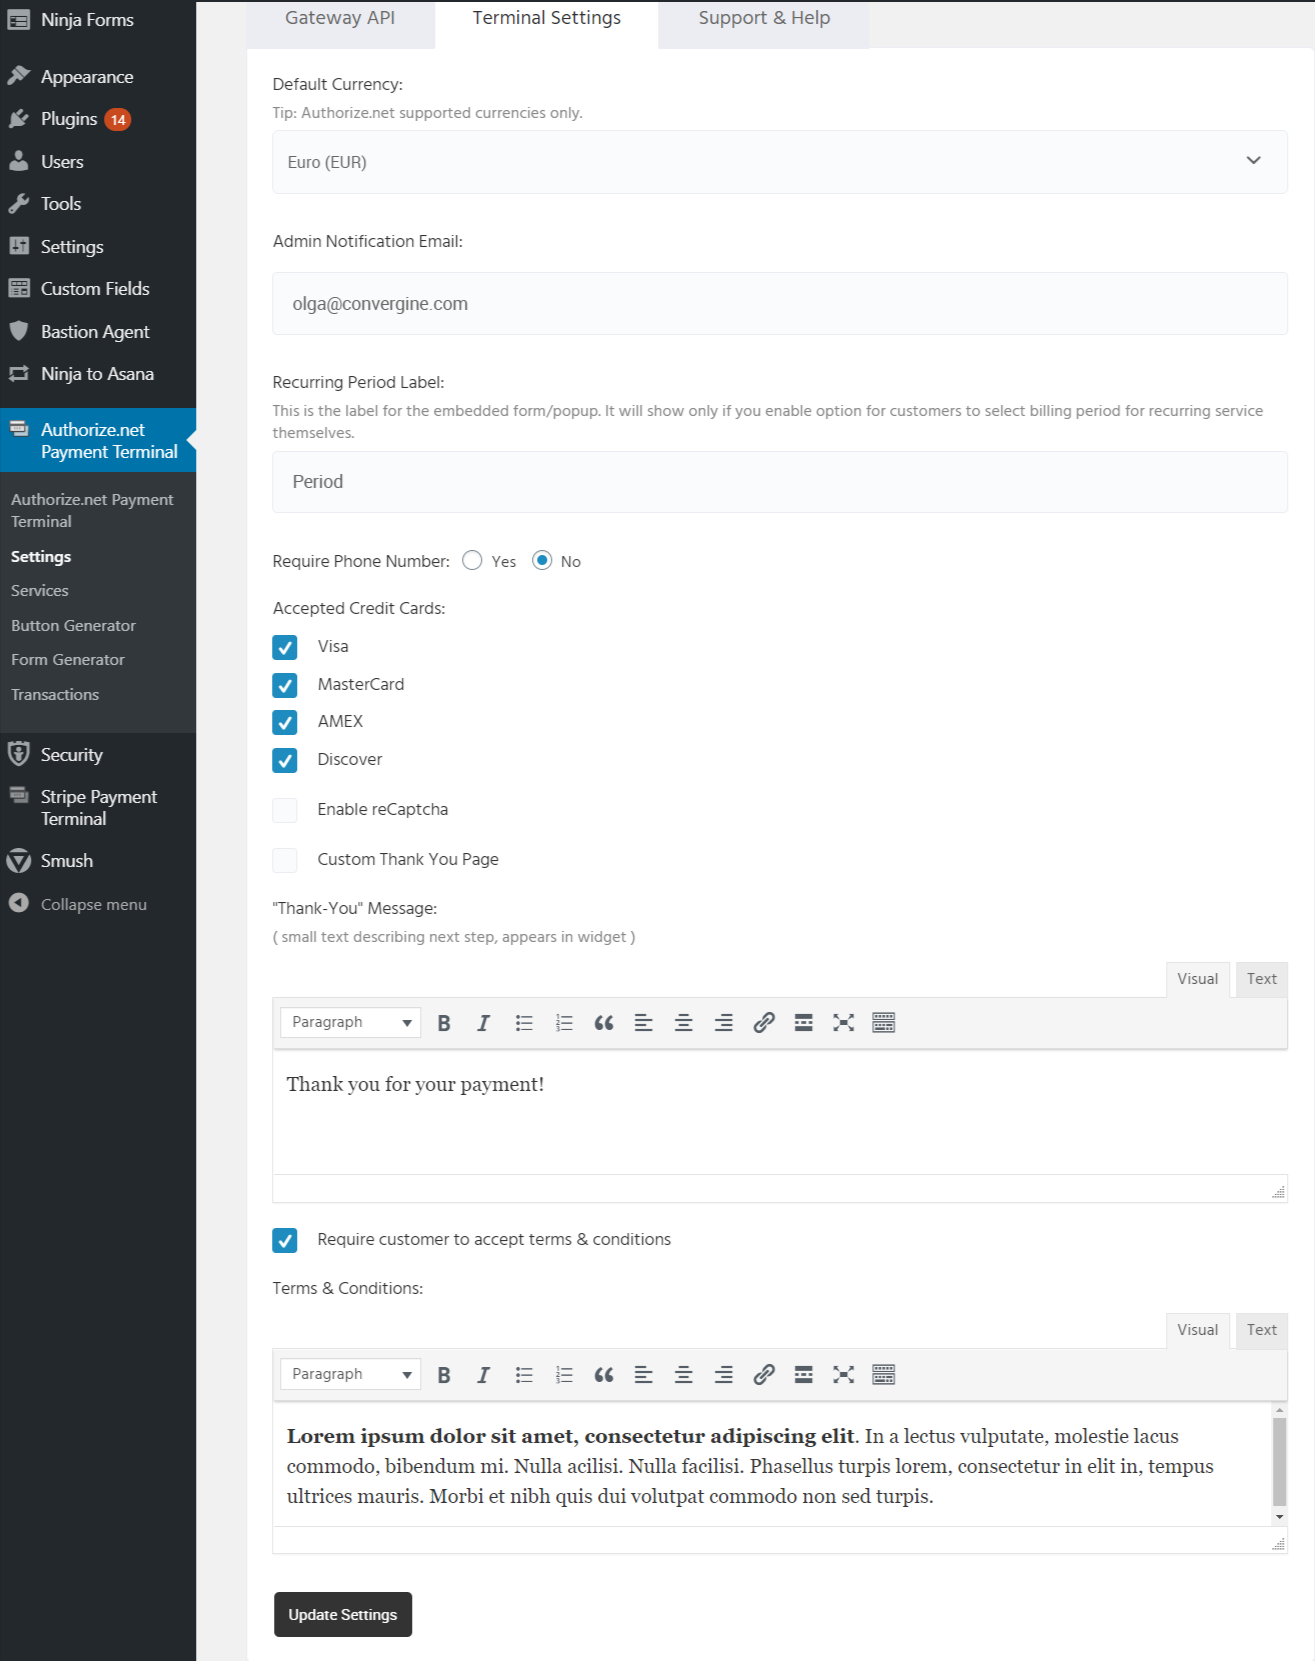This screenshot has width=1315, height=1661.
Task: Open the Default Currency dropdown
Action: (x=779, y=162)
